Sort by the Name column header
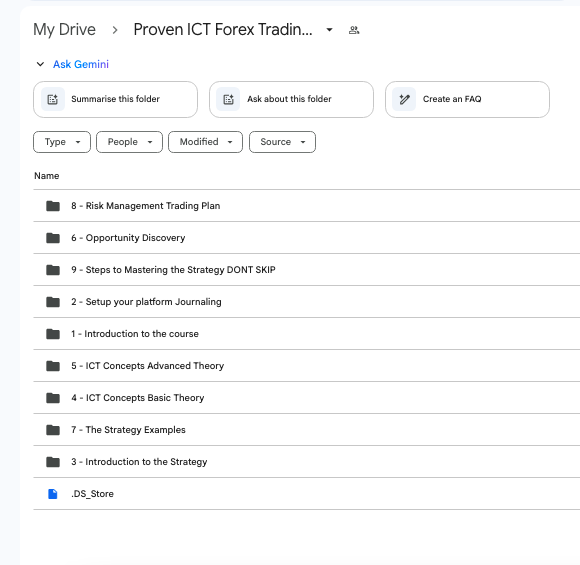The height and width of the screenshot is (565, 580). tap(47, 176)
